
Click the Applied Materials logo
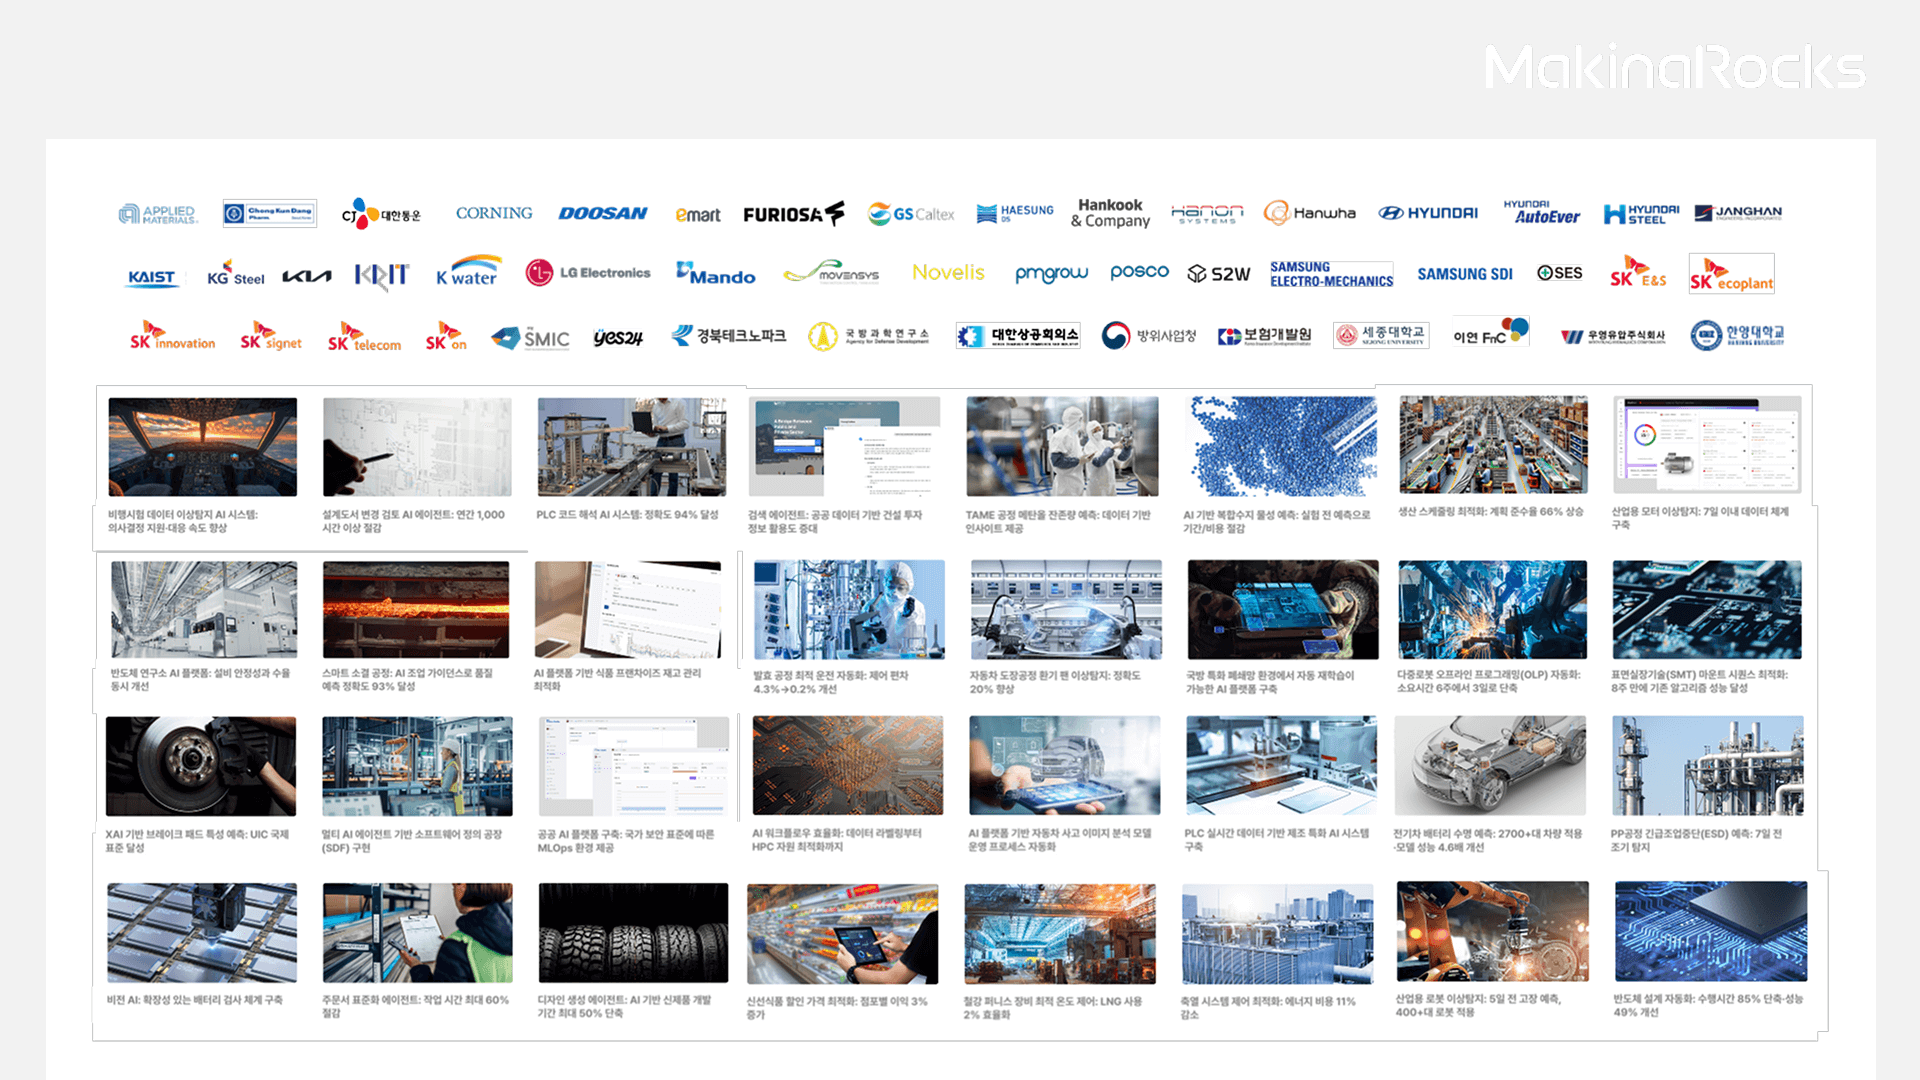(x=158, y=214)
